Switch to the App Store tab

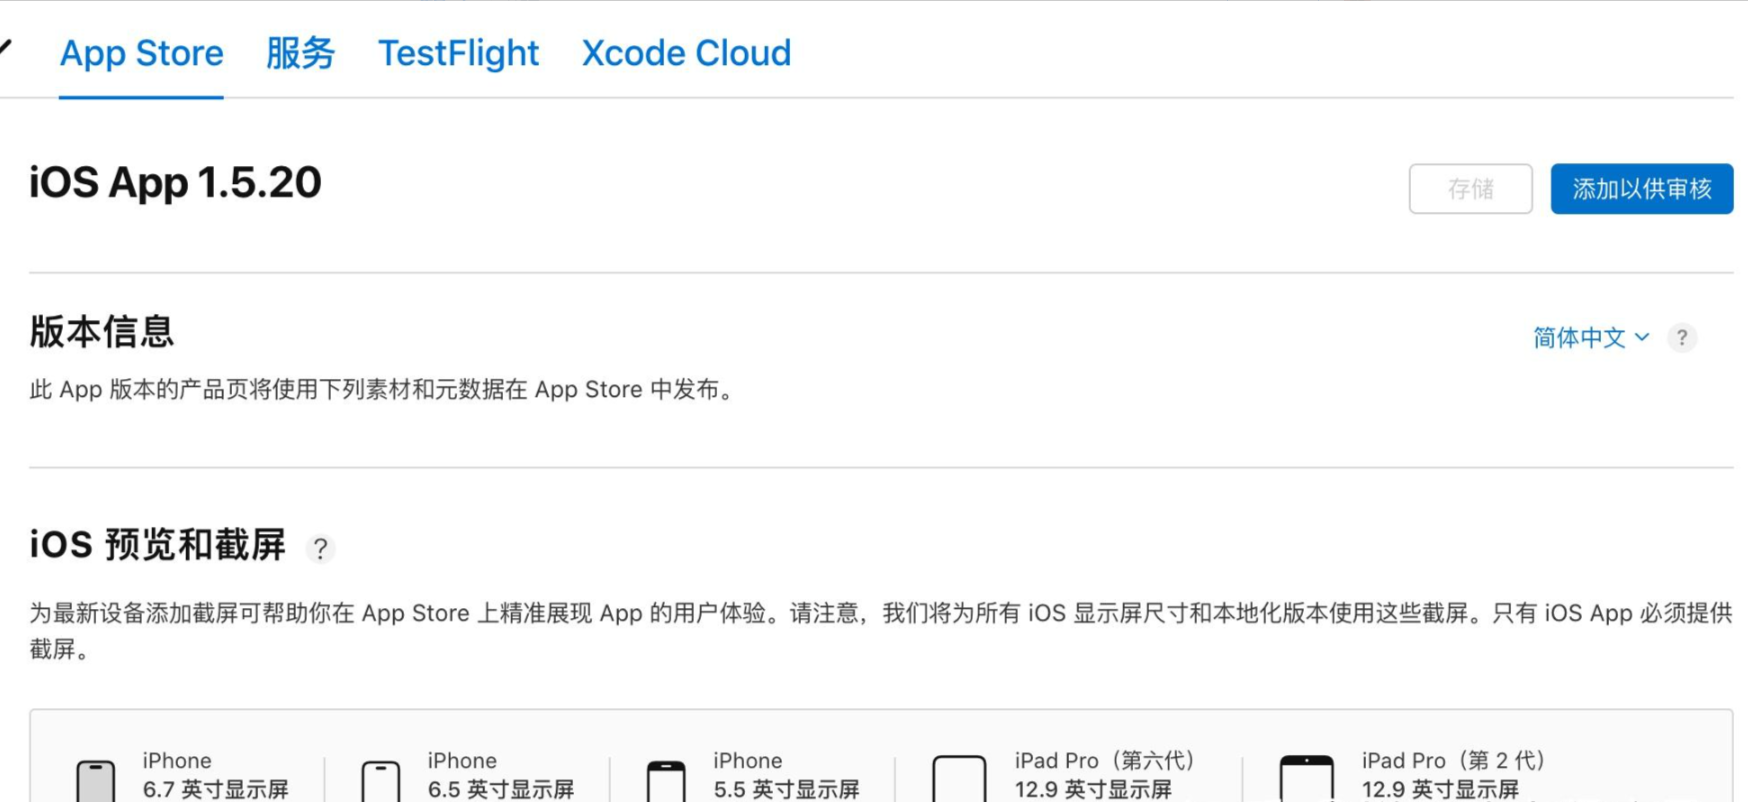(x=140, y=54)
